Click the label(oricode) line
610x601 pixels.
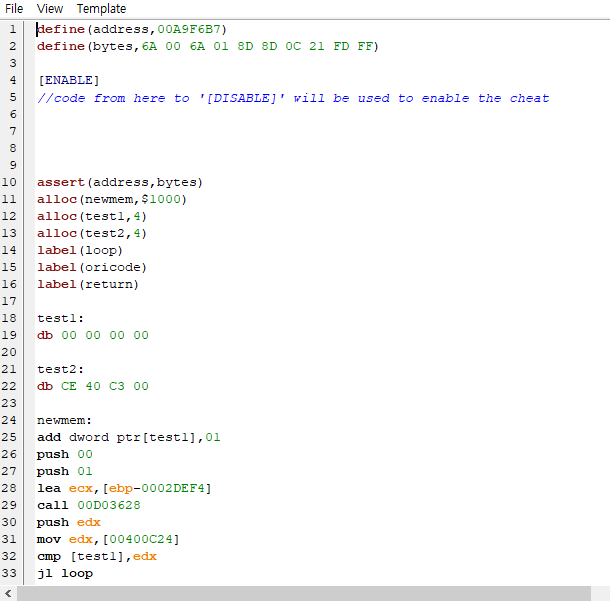(x=91, y=267)
